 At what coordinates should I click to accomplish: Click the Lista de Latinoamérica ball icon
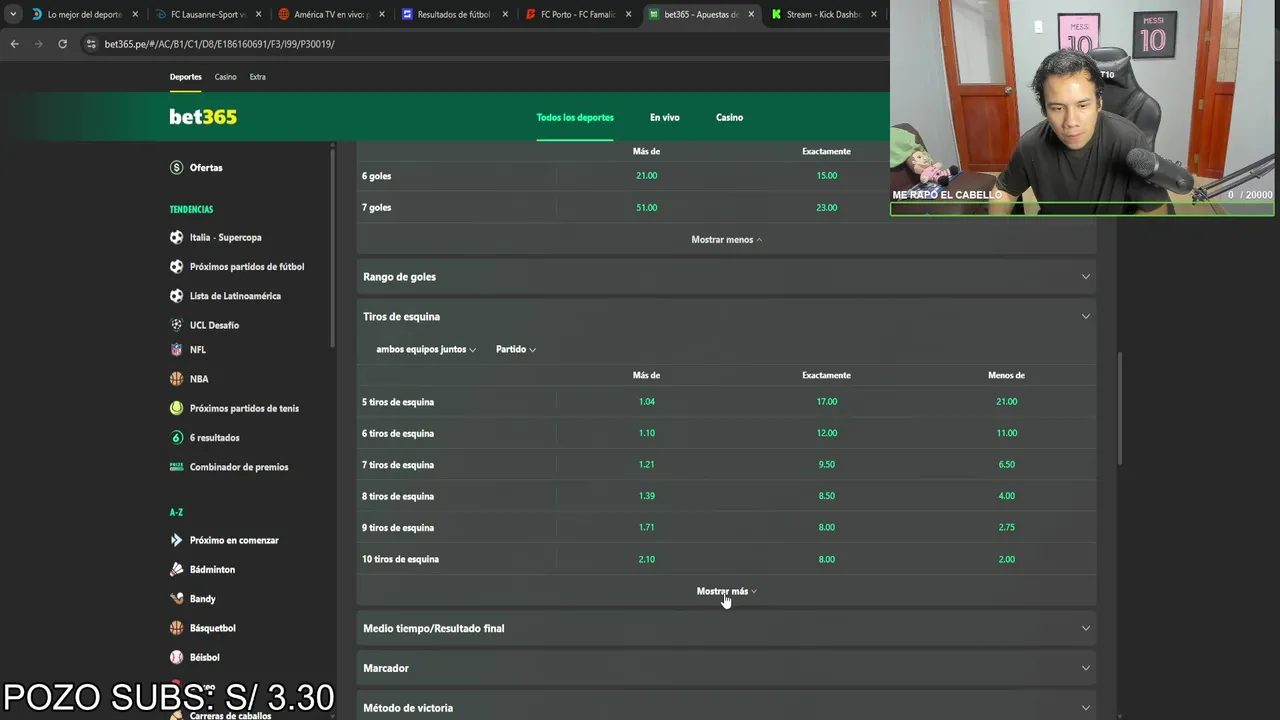point(177,296)
